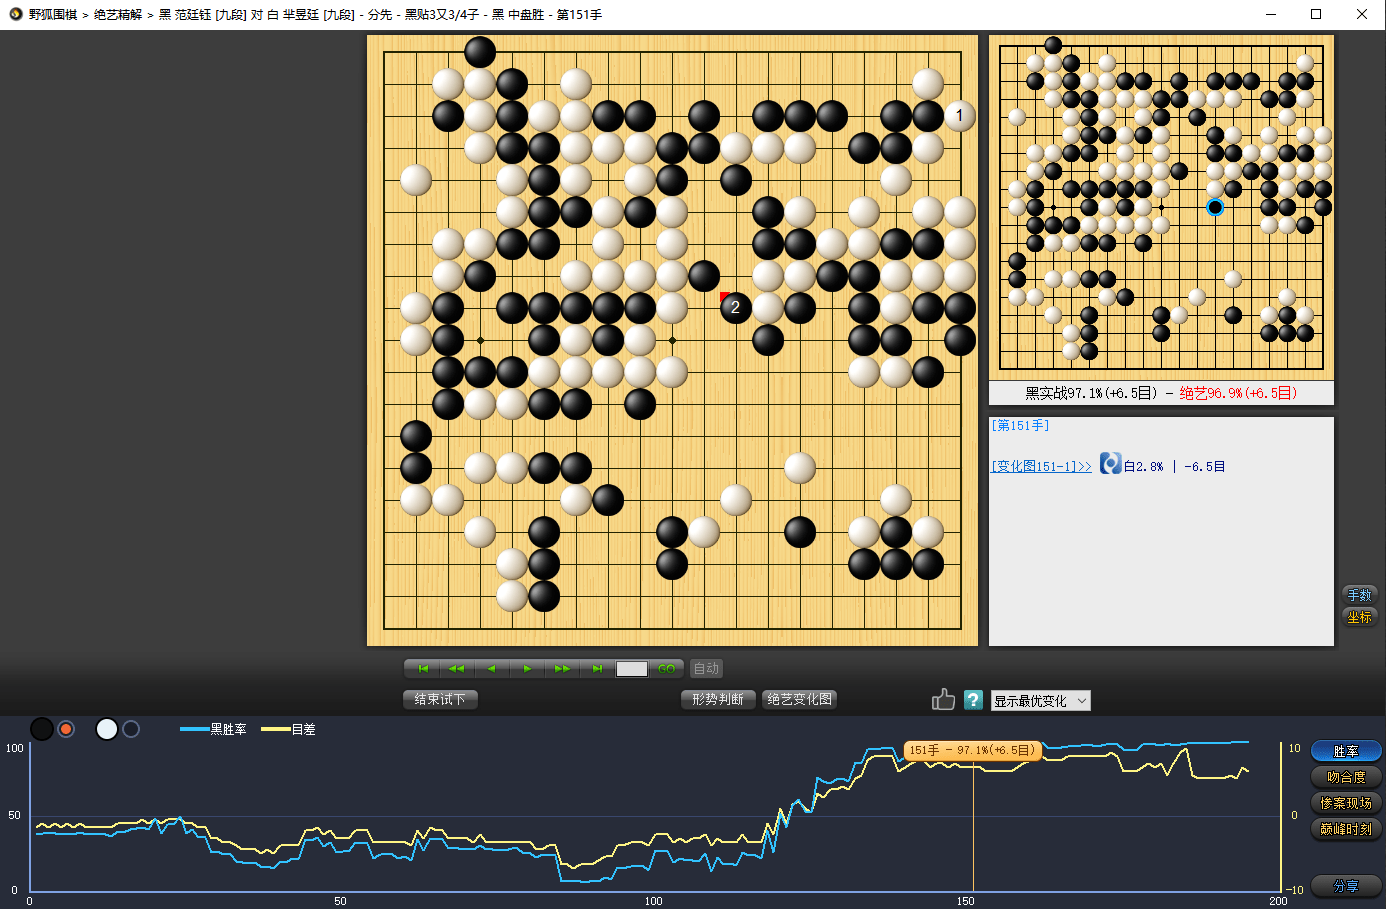Click the black stone numbered 2 on the board
1386x909 pixels.
[x=735, y=307]
